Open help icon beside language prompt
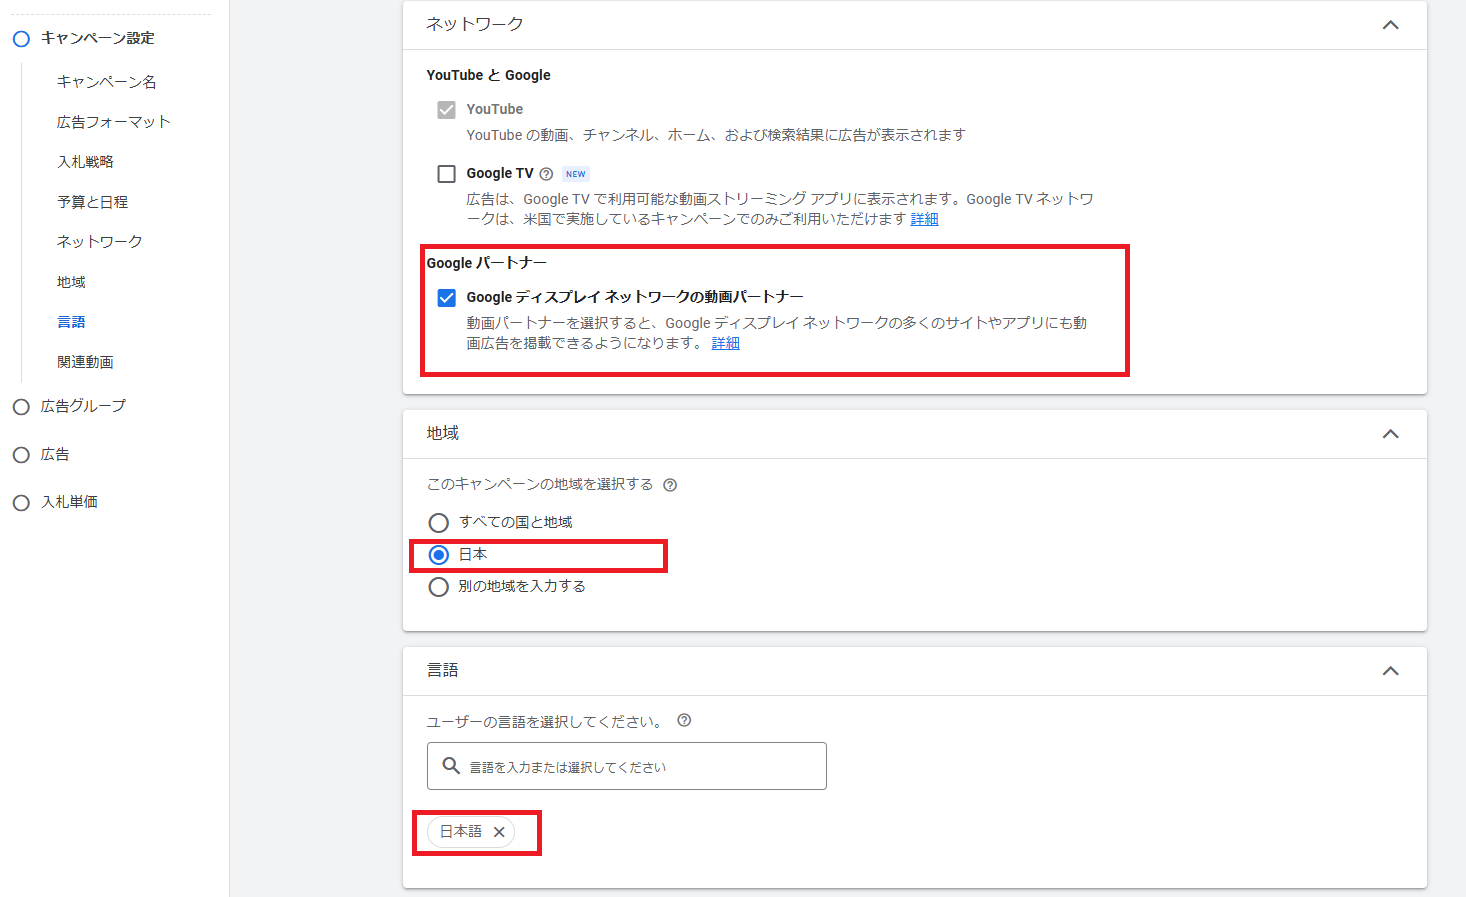 pyautogui.click(x=684, y=720)
